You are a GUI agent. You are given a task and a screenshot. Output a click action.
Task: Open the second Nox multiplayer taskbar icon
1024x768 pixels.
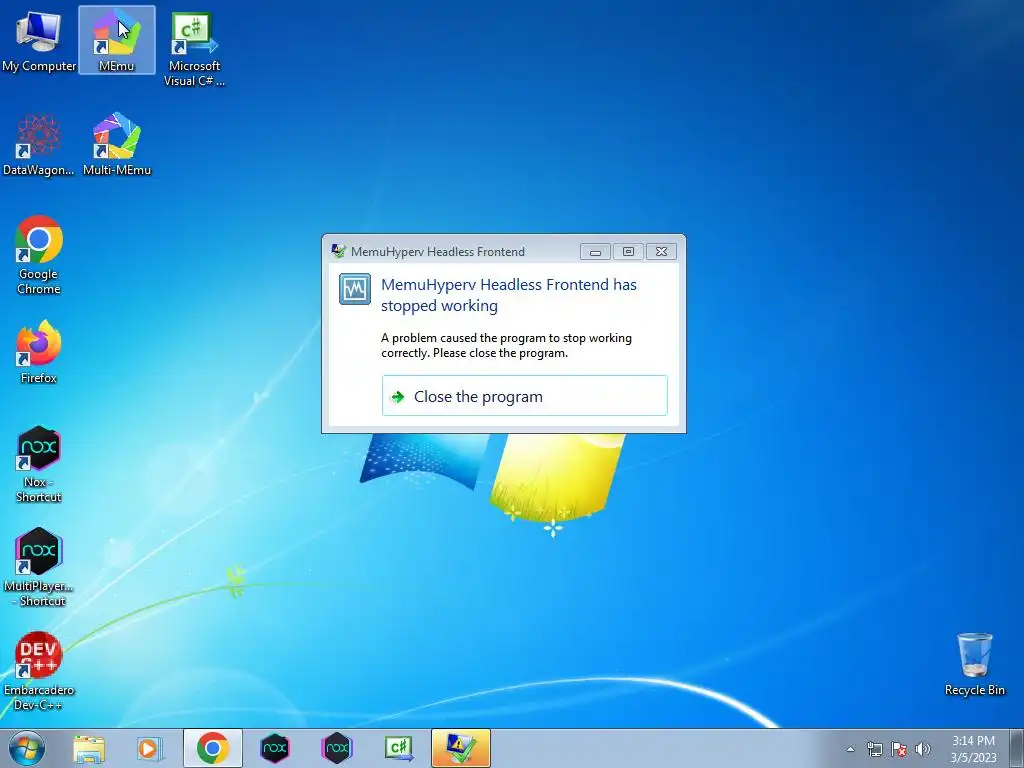pos(337,748)
